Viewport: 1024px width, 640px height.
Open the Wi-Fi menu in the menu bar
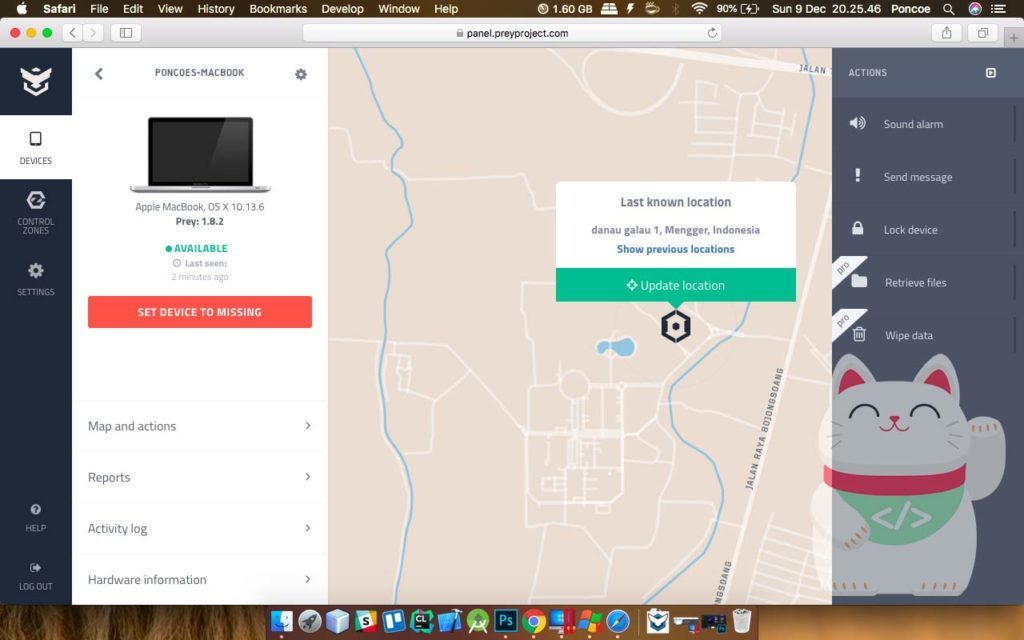699,9
